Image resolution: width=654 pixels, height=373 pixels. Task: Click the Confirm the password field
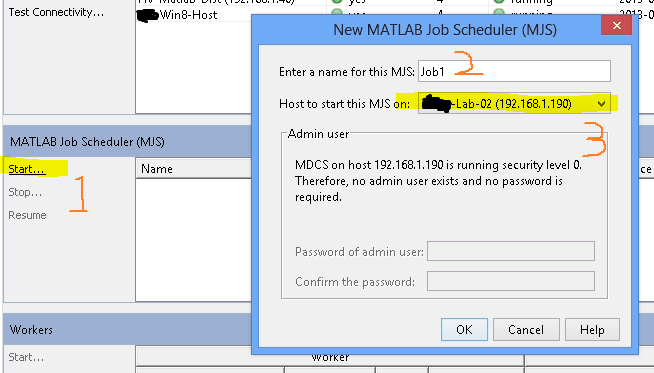511,281
